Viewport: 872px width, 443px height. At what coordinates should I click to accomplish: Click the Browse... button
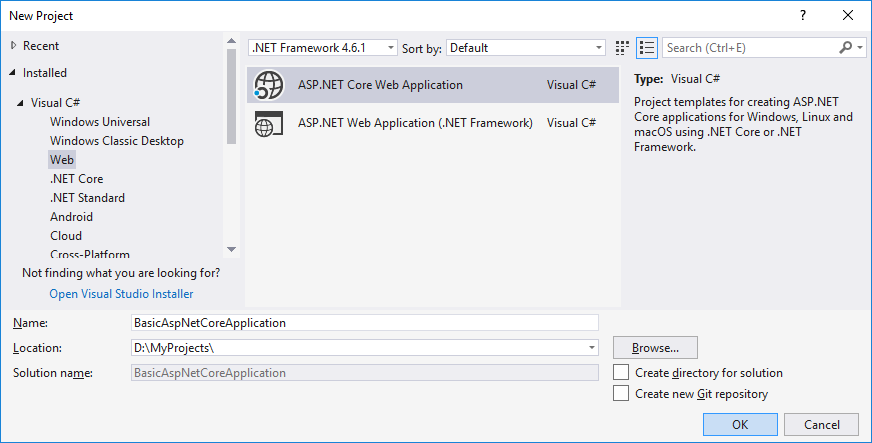[655, 348]
